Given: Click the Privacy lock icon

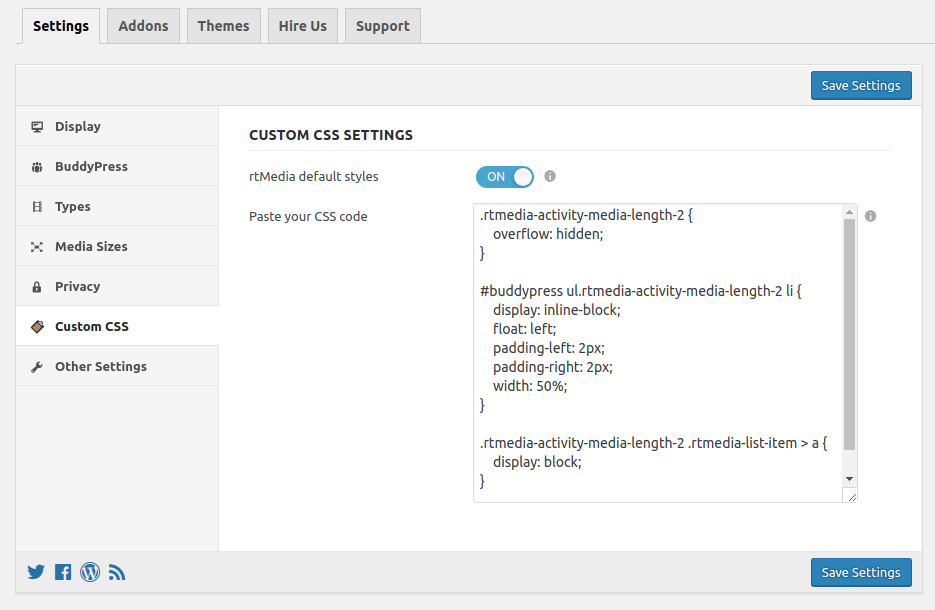Looking at the screenshot, I should tap(37, 287).
